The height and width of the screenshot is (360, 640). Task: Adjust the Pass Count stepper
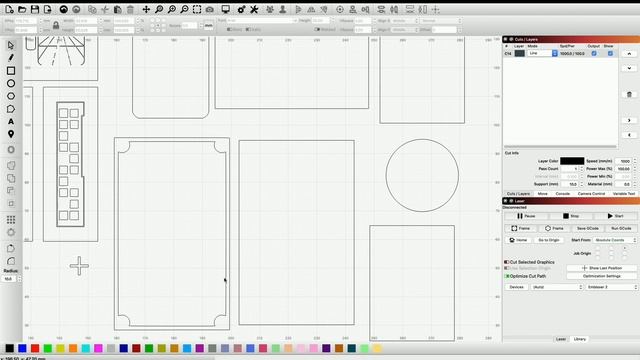coord(582,169)
